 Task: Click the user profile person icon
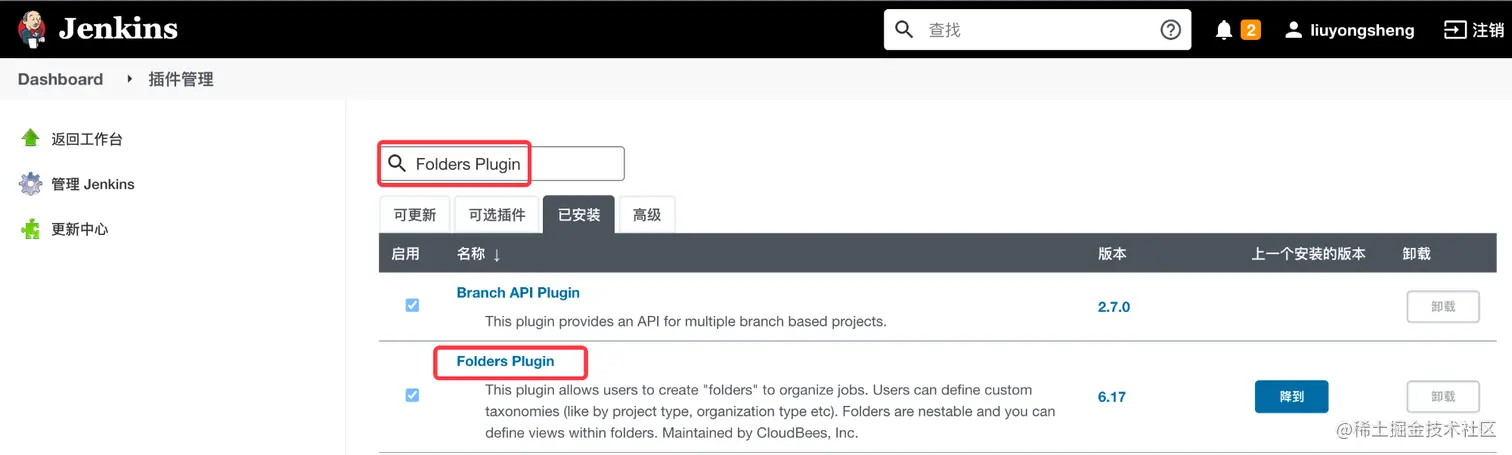[1294, 30]
